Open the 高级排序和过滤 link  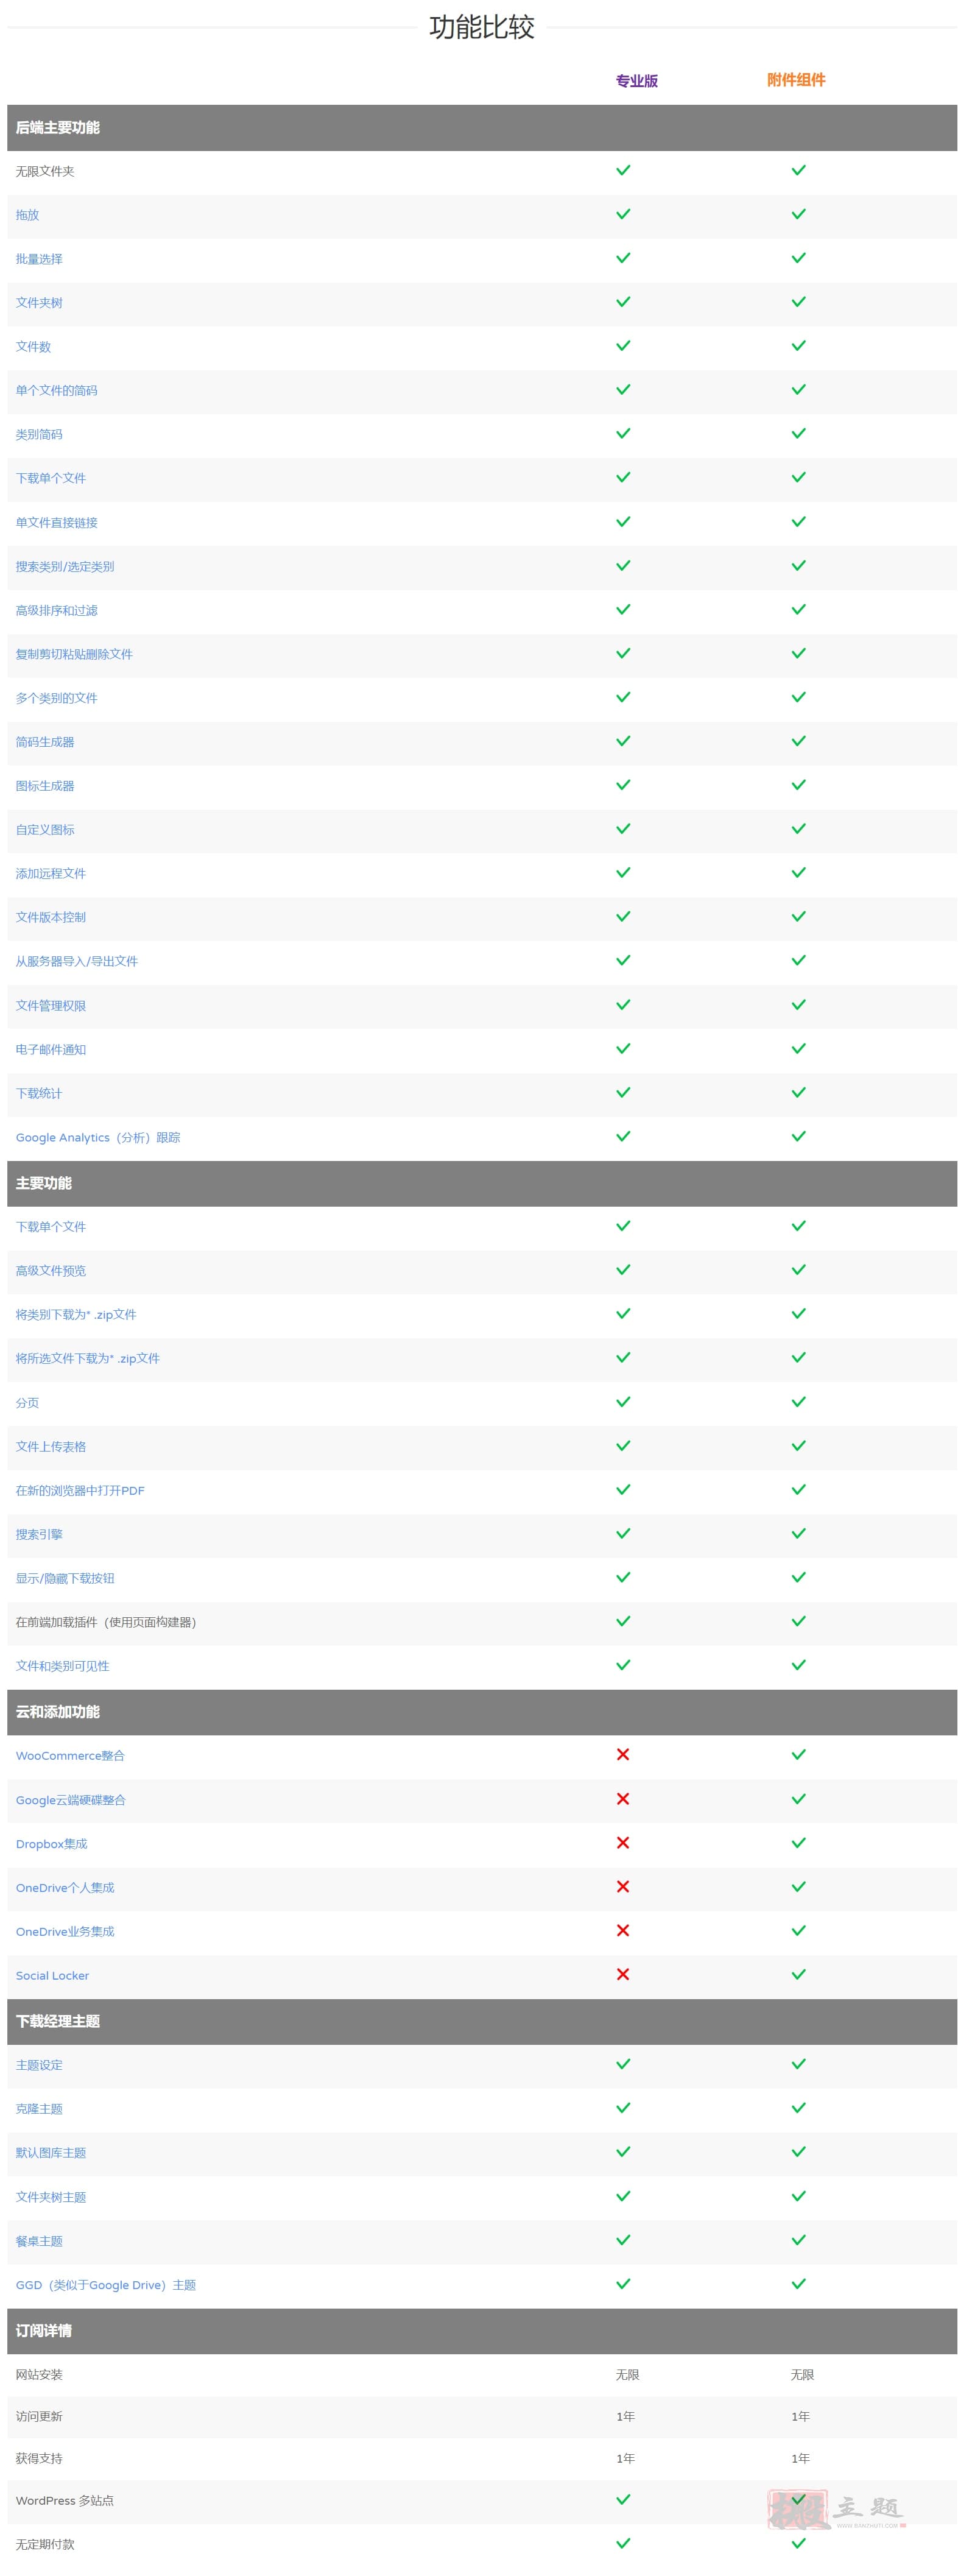(56, 611)
